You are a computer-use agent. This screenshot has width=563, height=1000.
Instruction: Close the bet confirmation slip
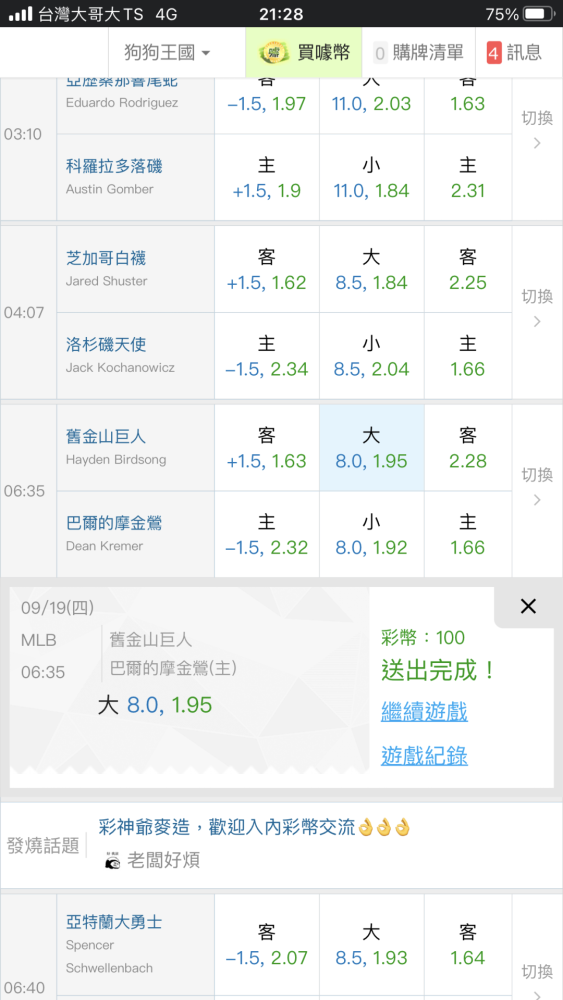[528, 607]
